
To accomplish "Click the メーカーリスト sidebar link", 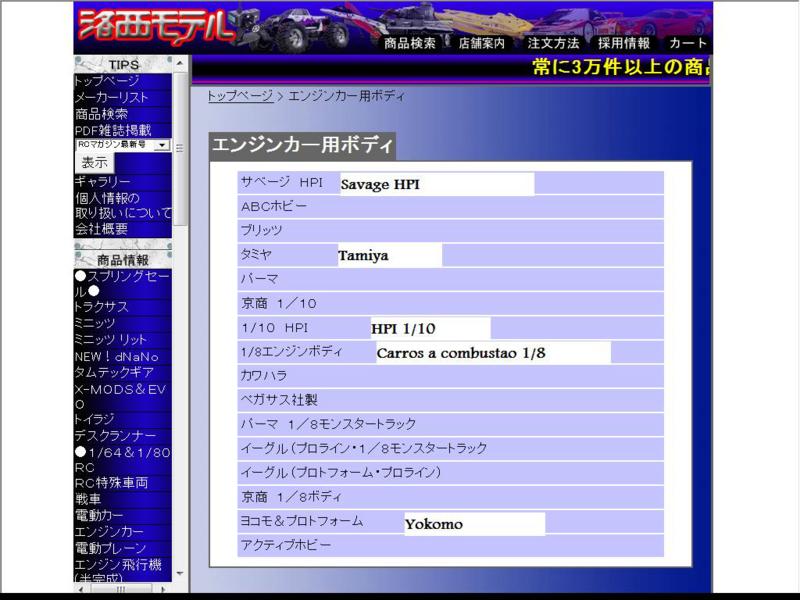I will [x=111, y=97].
